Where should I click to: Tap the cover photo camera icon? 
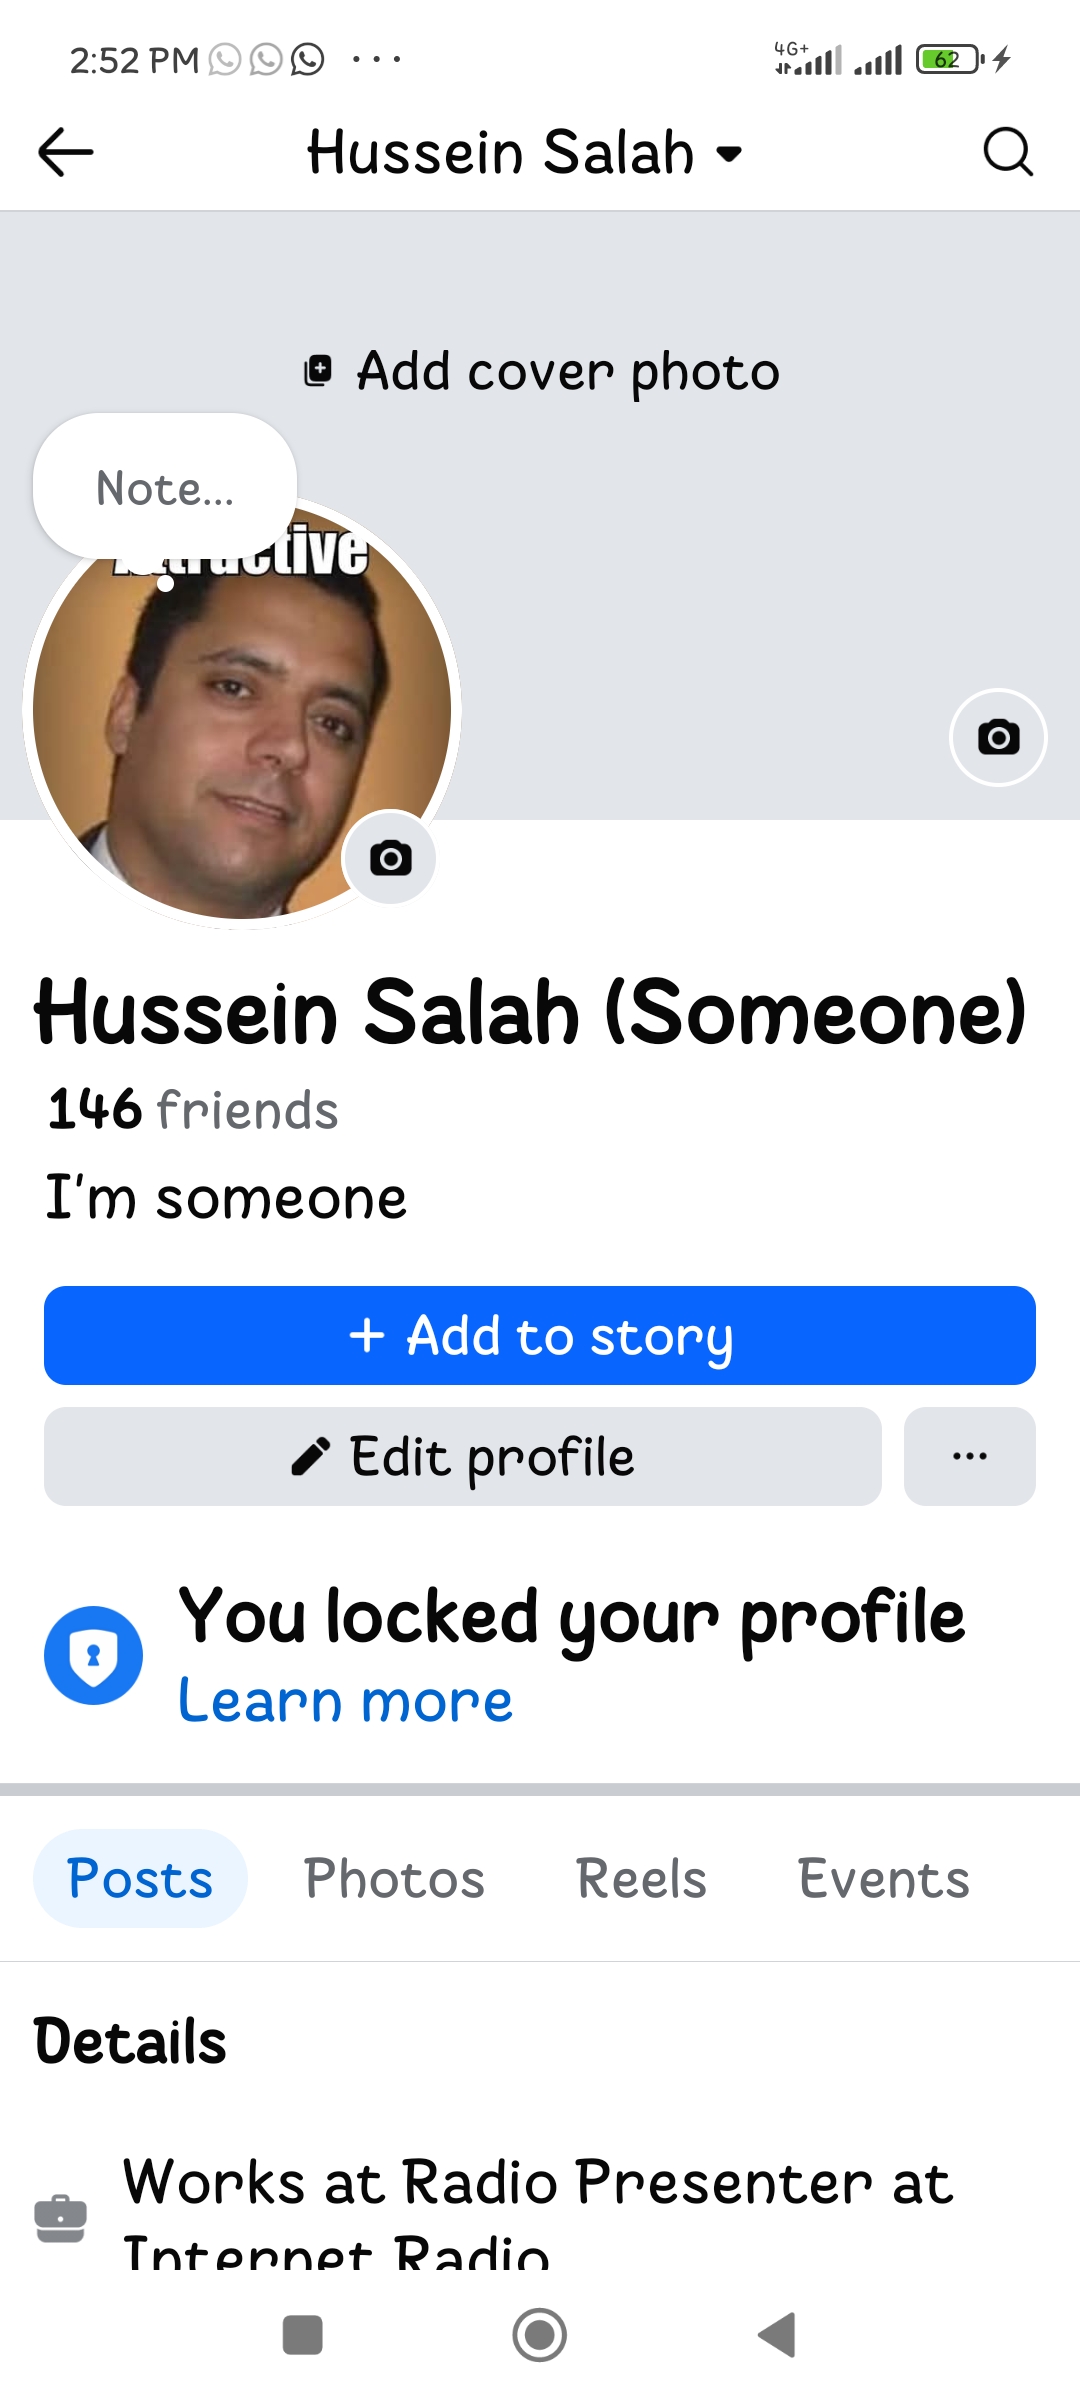tap(998, 738)
